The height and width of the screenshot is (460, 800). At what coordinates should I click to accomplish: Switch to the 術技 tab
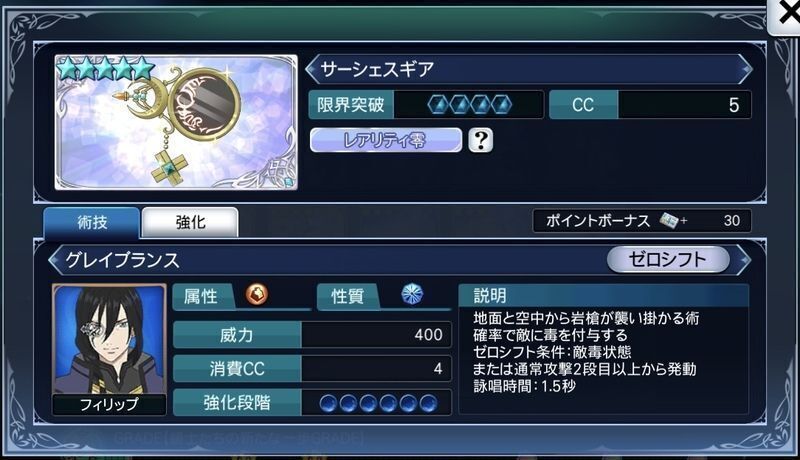[91, 222]
